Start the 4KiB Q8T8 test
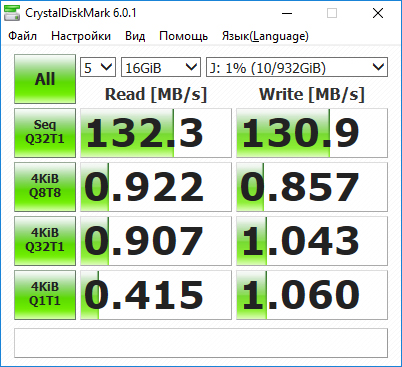Viewport: 402px width, 367px height. click(45, 187)
